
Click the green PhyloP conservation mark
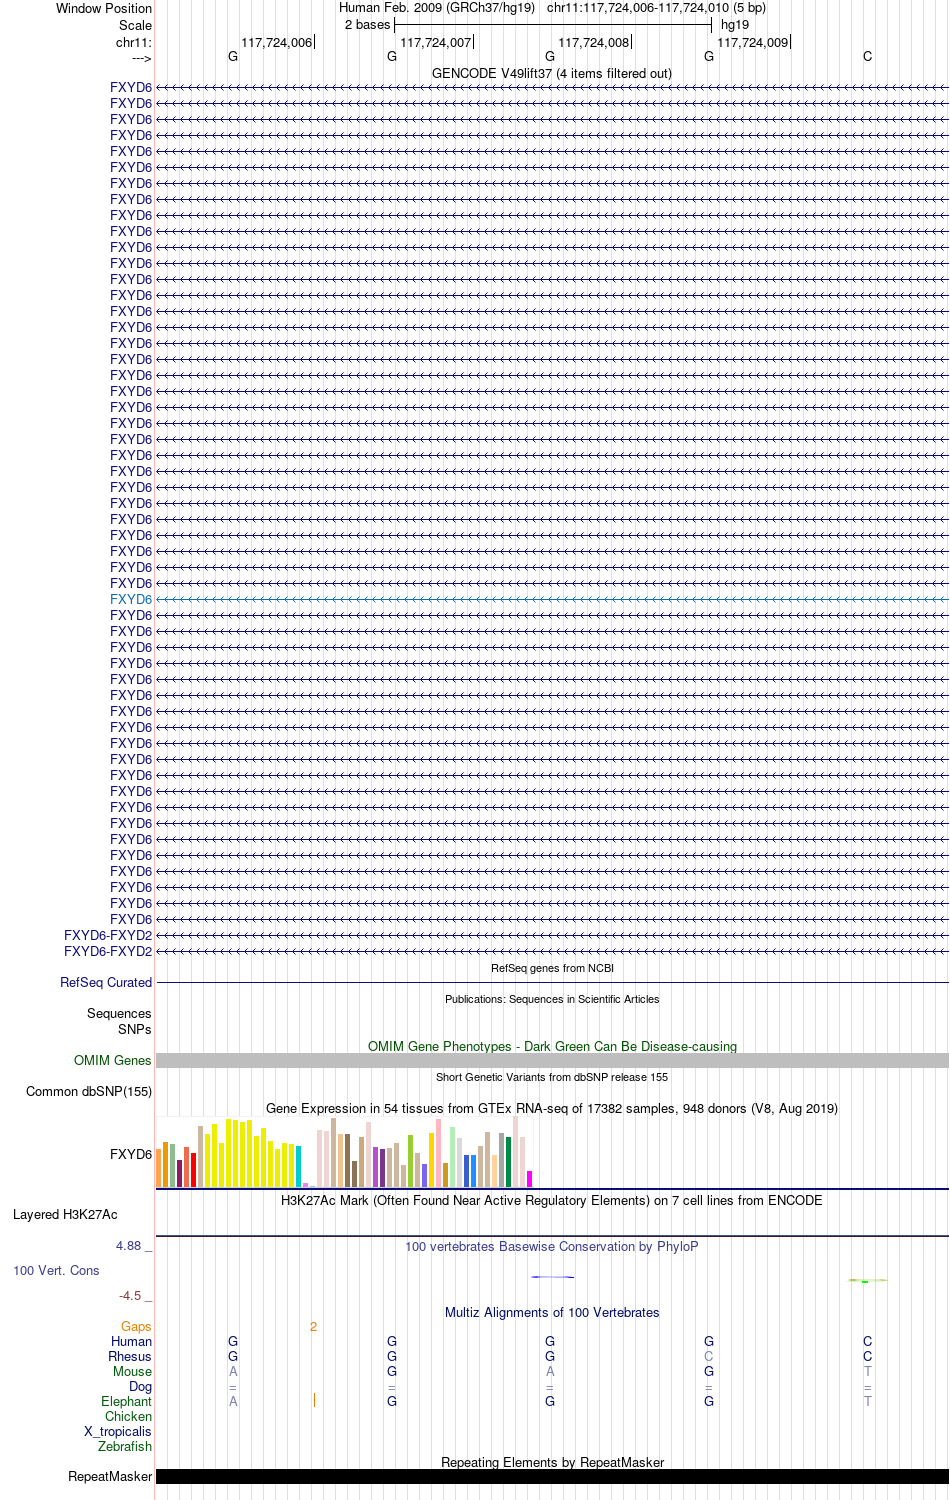(x=865, y=1281)
